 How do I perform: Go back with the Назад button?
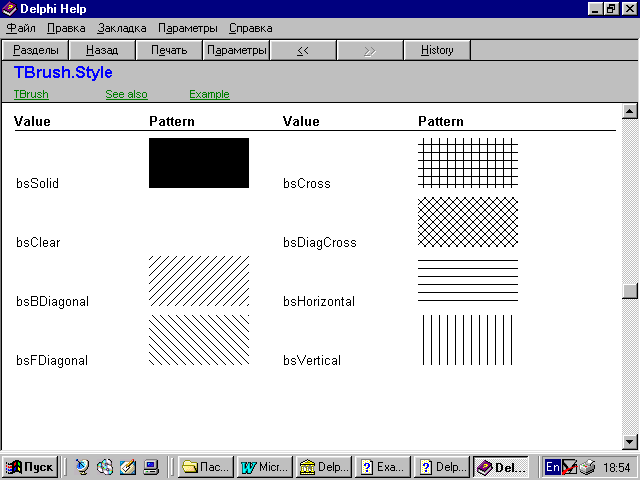102,50
